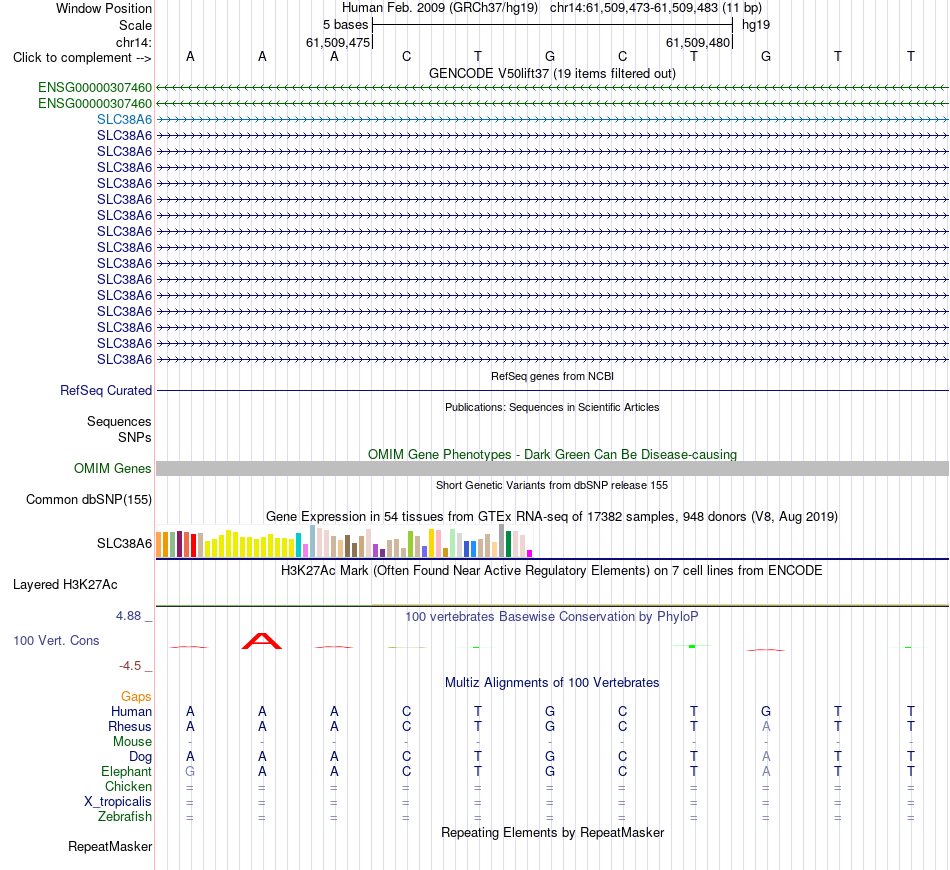Click the "Window Position" track label
This screenshot has height=870, width=950.
[104, 8]
